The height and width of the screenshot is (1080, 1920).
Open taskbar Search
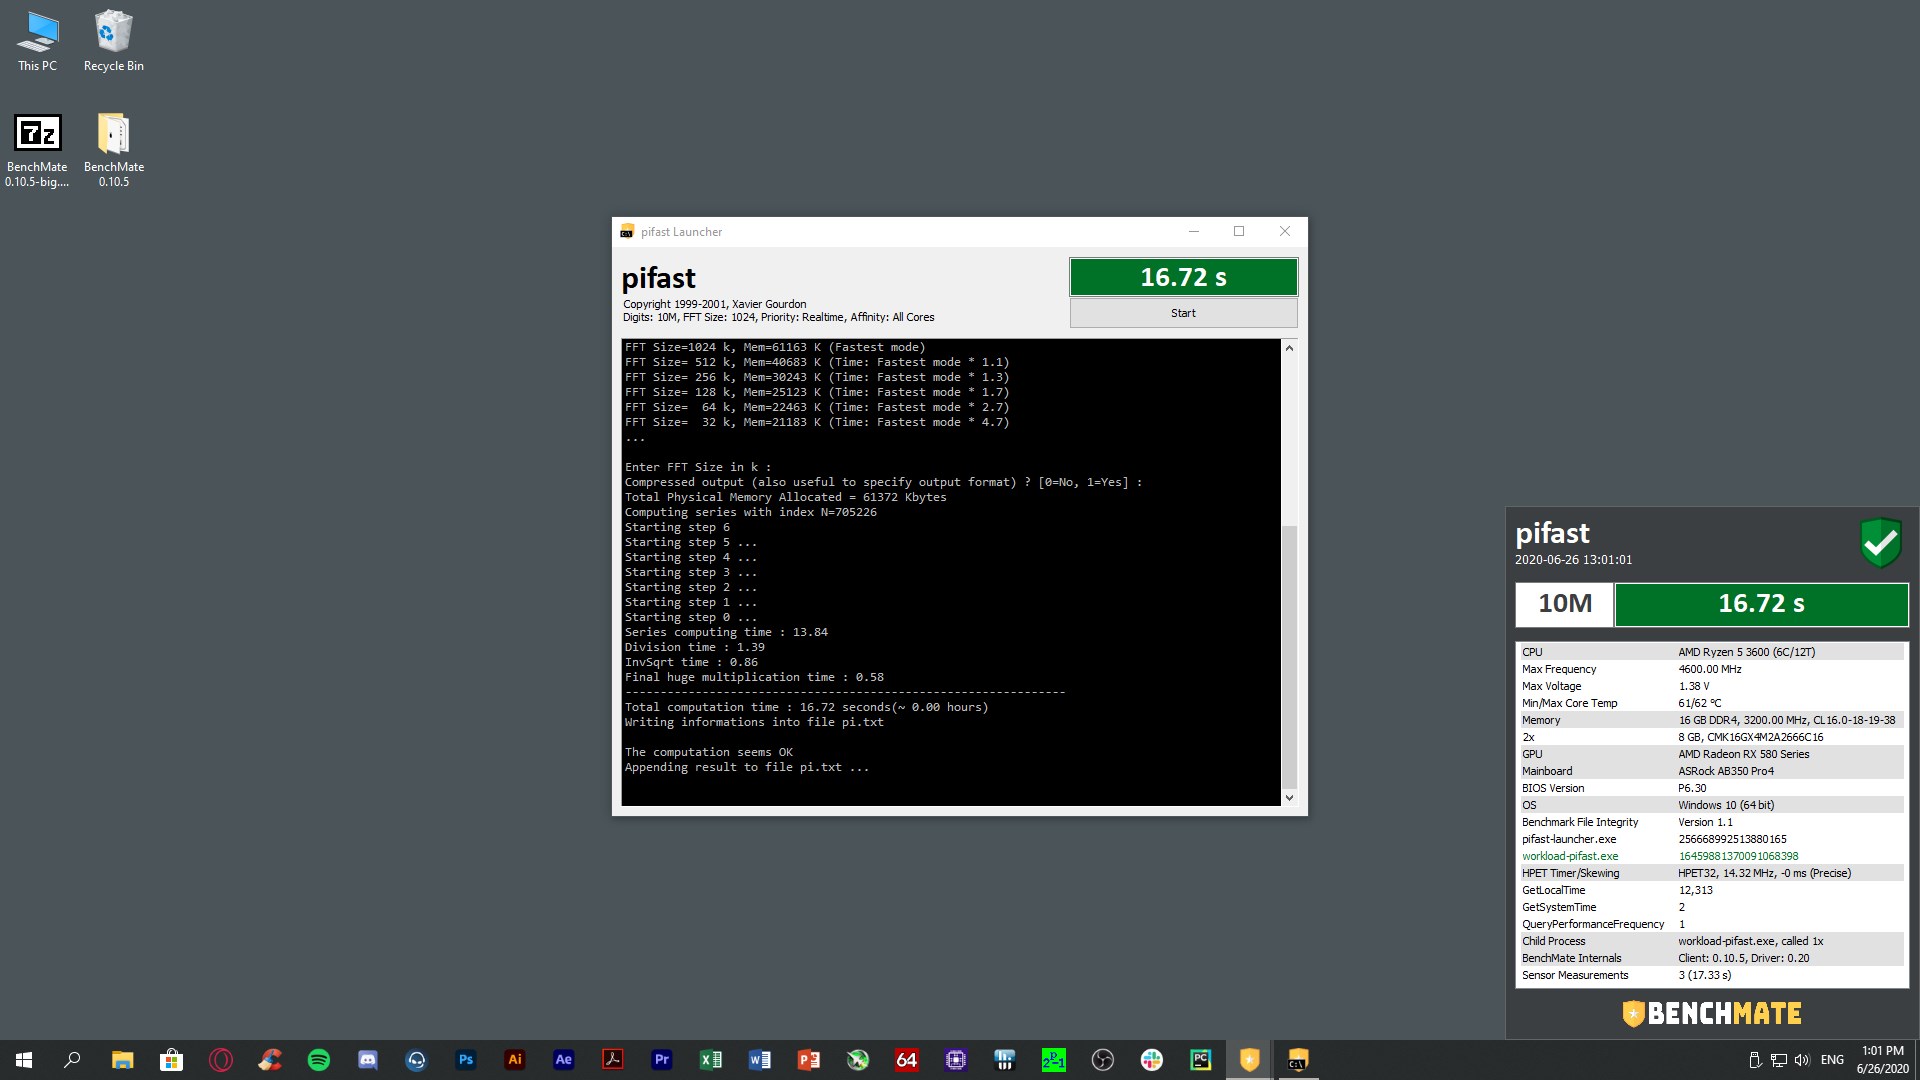click(72, 1060)
